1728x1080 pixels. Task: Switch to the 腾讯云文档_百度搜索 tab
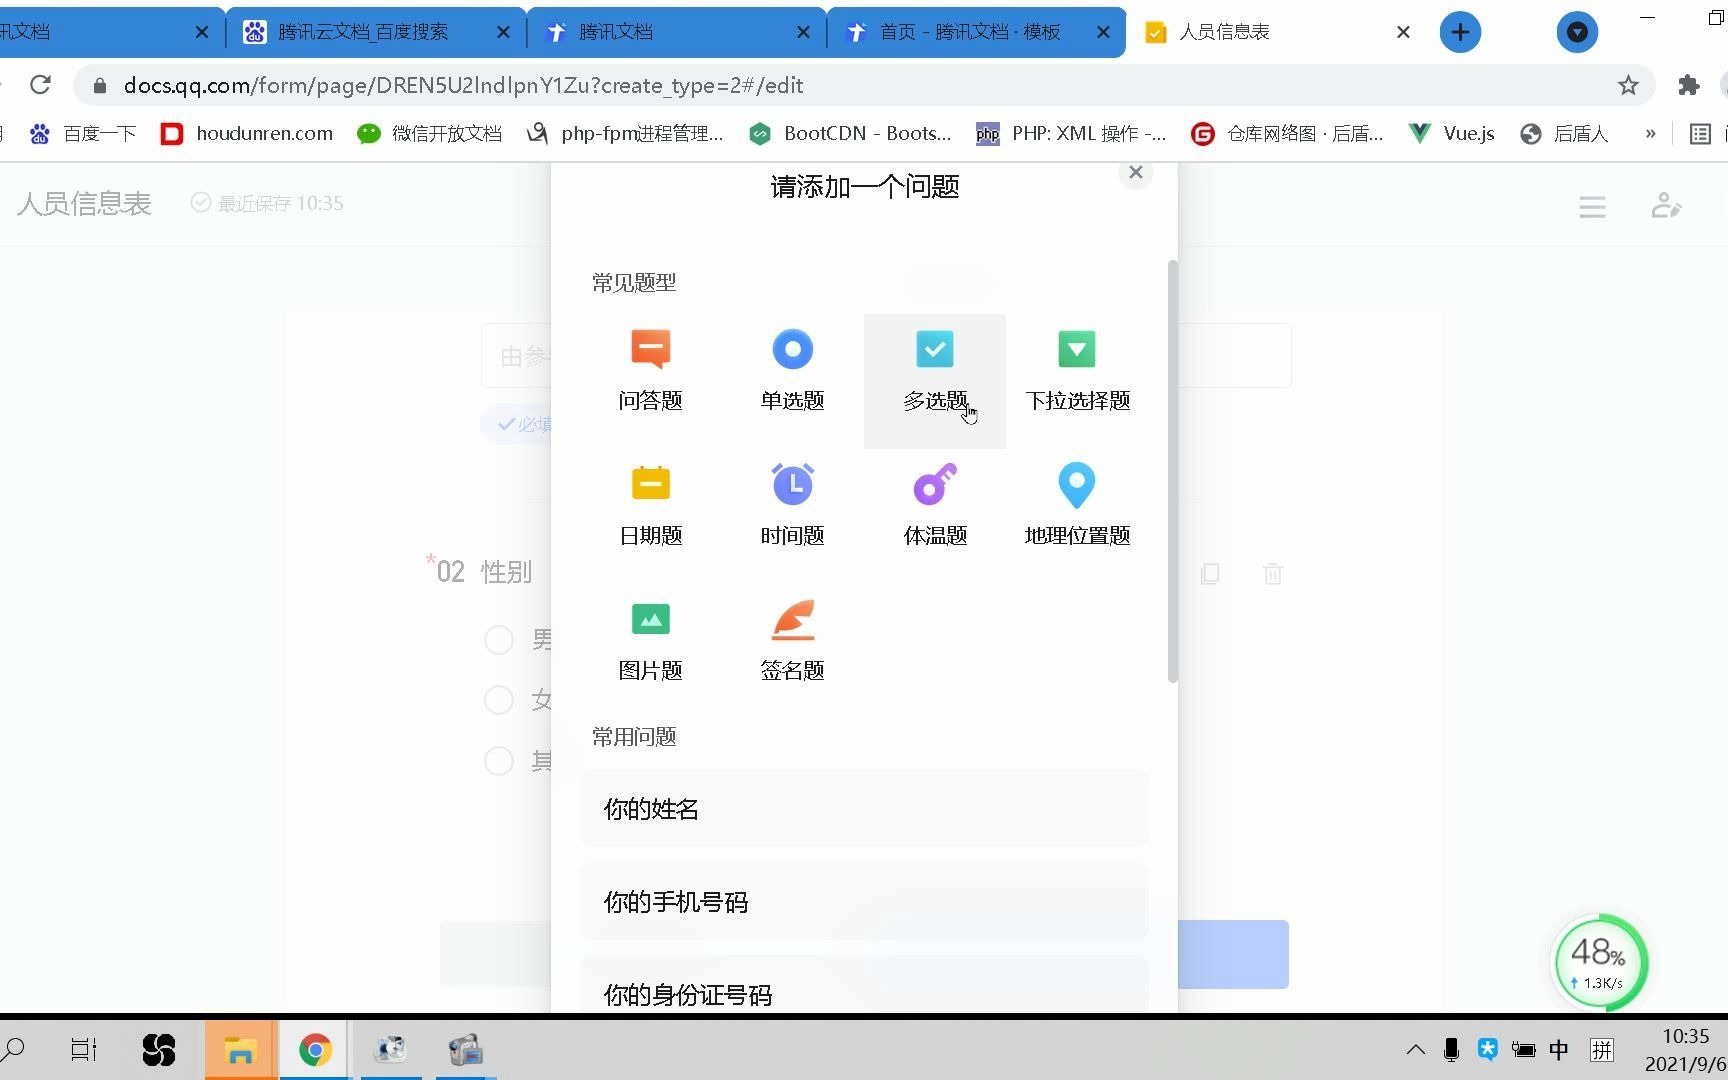pyautogui.click(x=376, y=32)
